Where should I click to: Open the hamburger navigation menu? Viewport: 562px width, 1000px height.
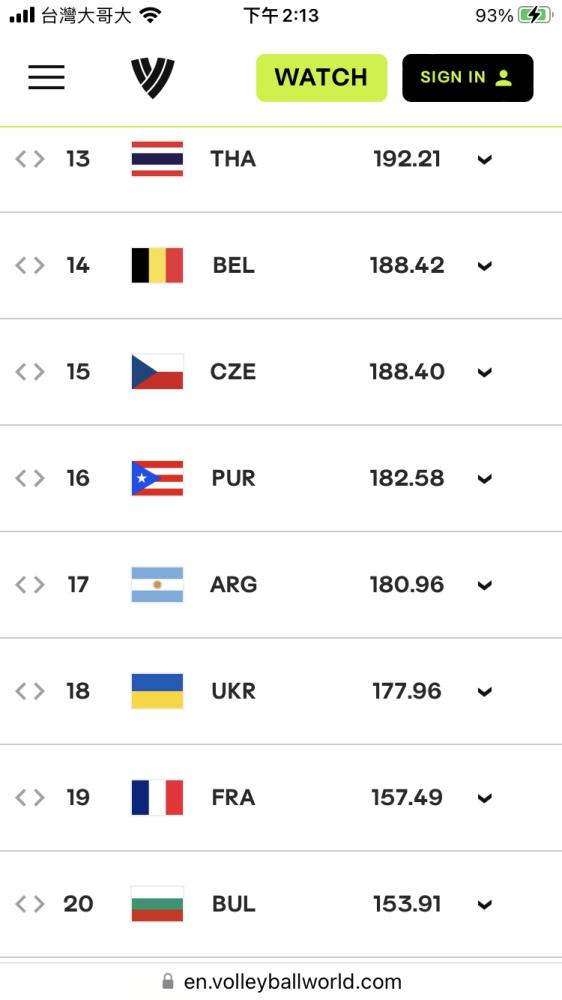tap(46, 77)
